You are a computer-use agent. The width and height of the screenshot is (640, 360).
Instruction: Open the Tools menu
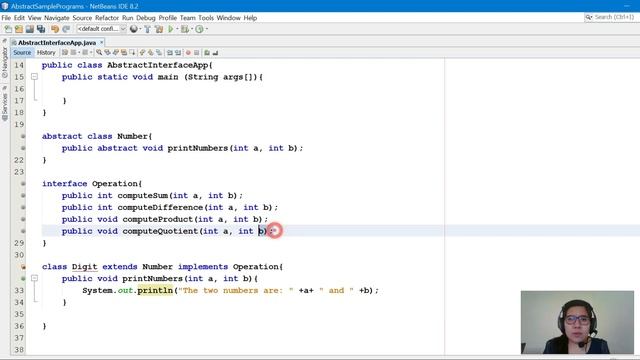[206, 18]
